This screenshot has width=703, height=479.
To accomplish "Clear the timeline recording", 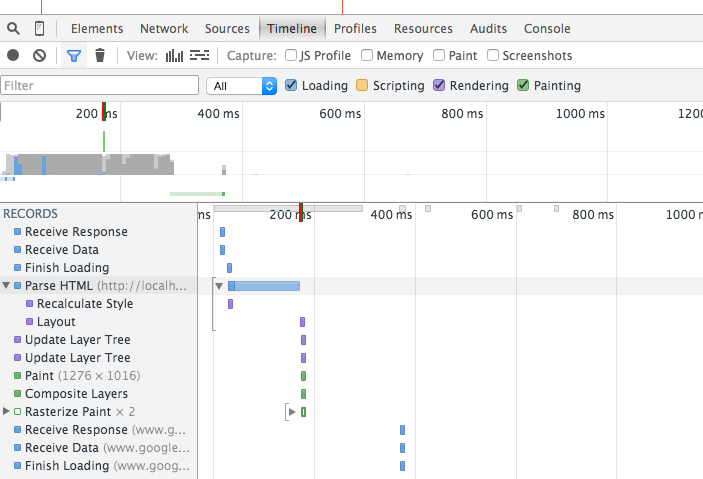I will [39, 56].
